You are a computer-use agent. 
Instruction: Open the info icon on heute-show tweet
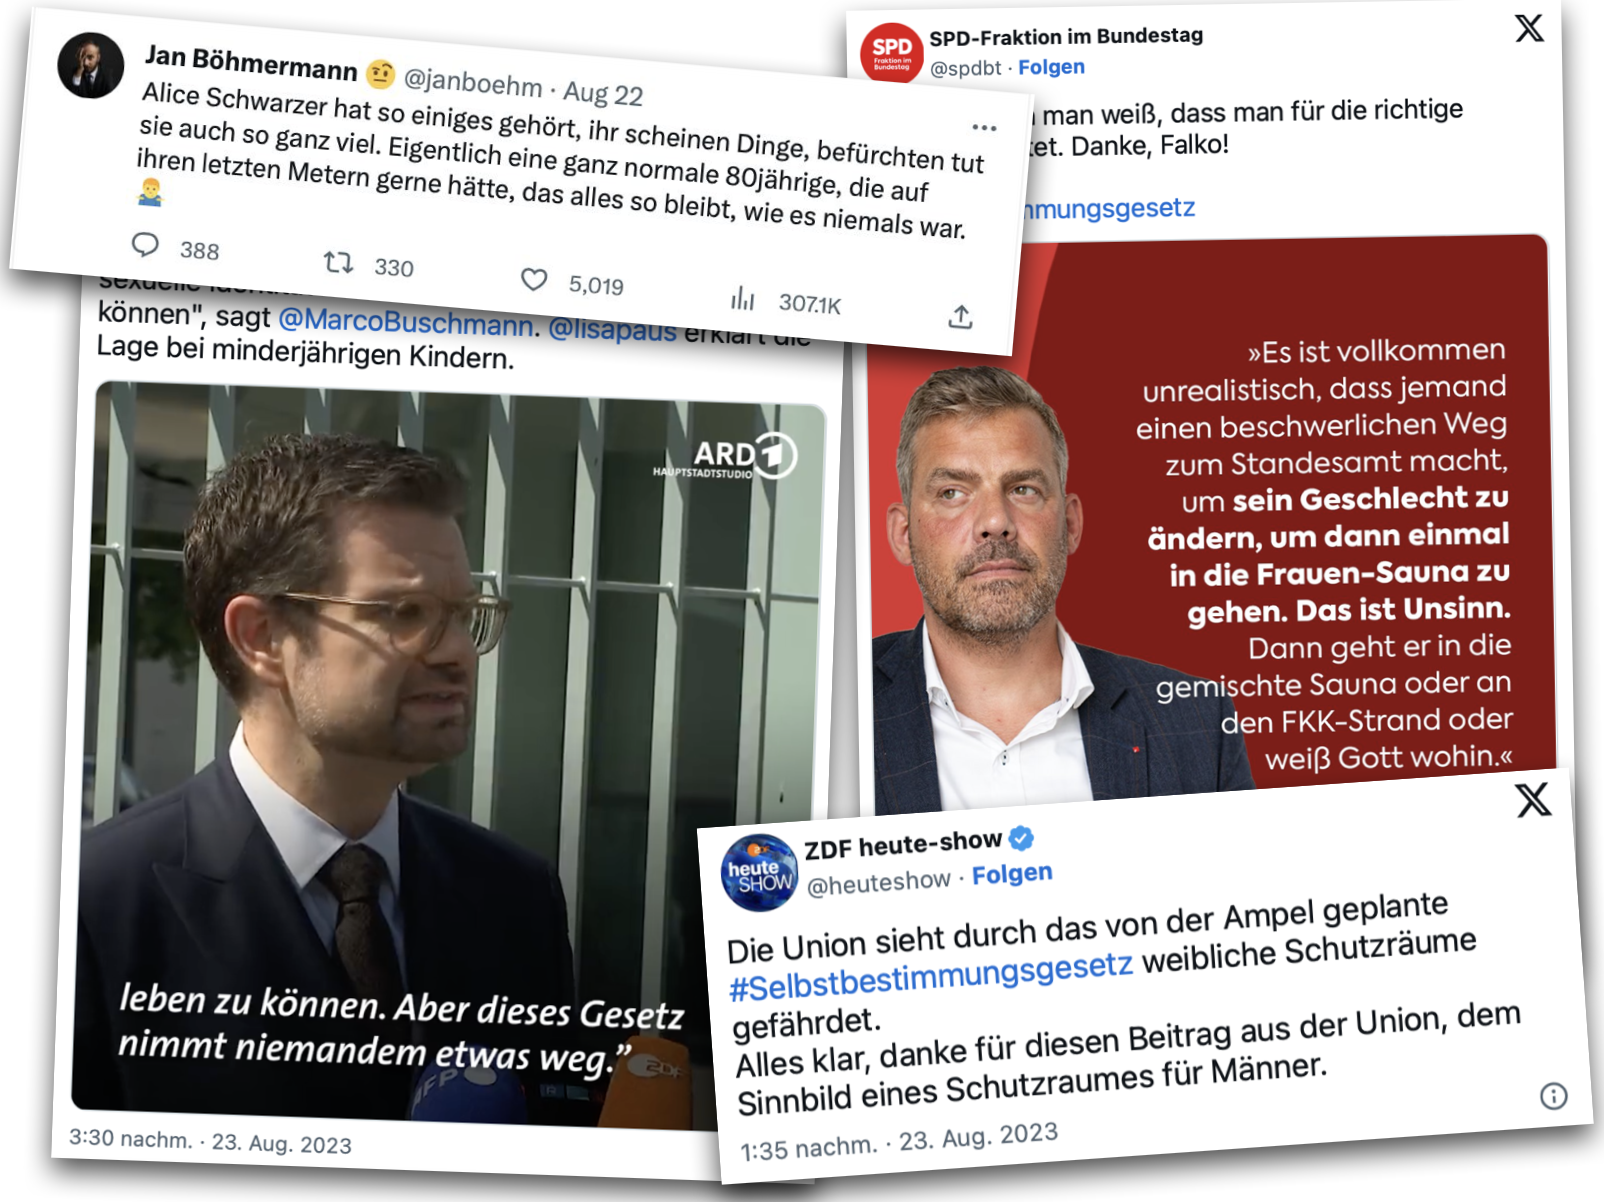[x=1553, y=1096]
